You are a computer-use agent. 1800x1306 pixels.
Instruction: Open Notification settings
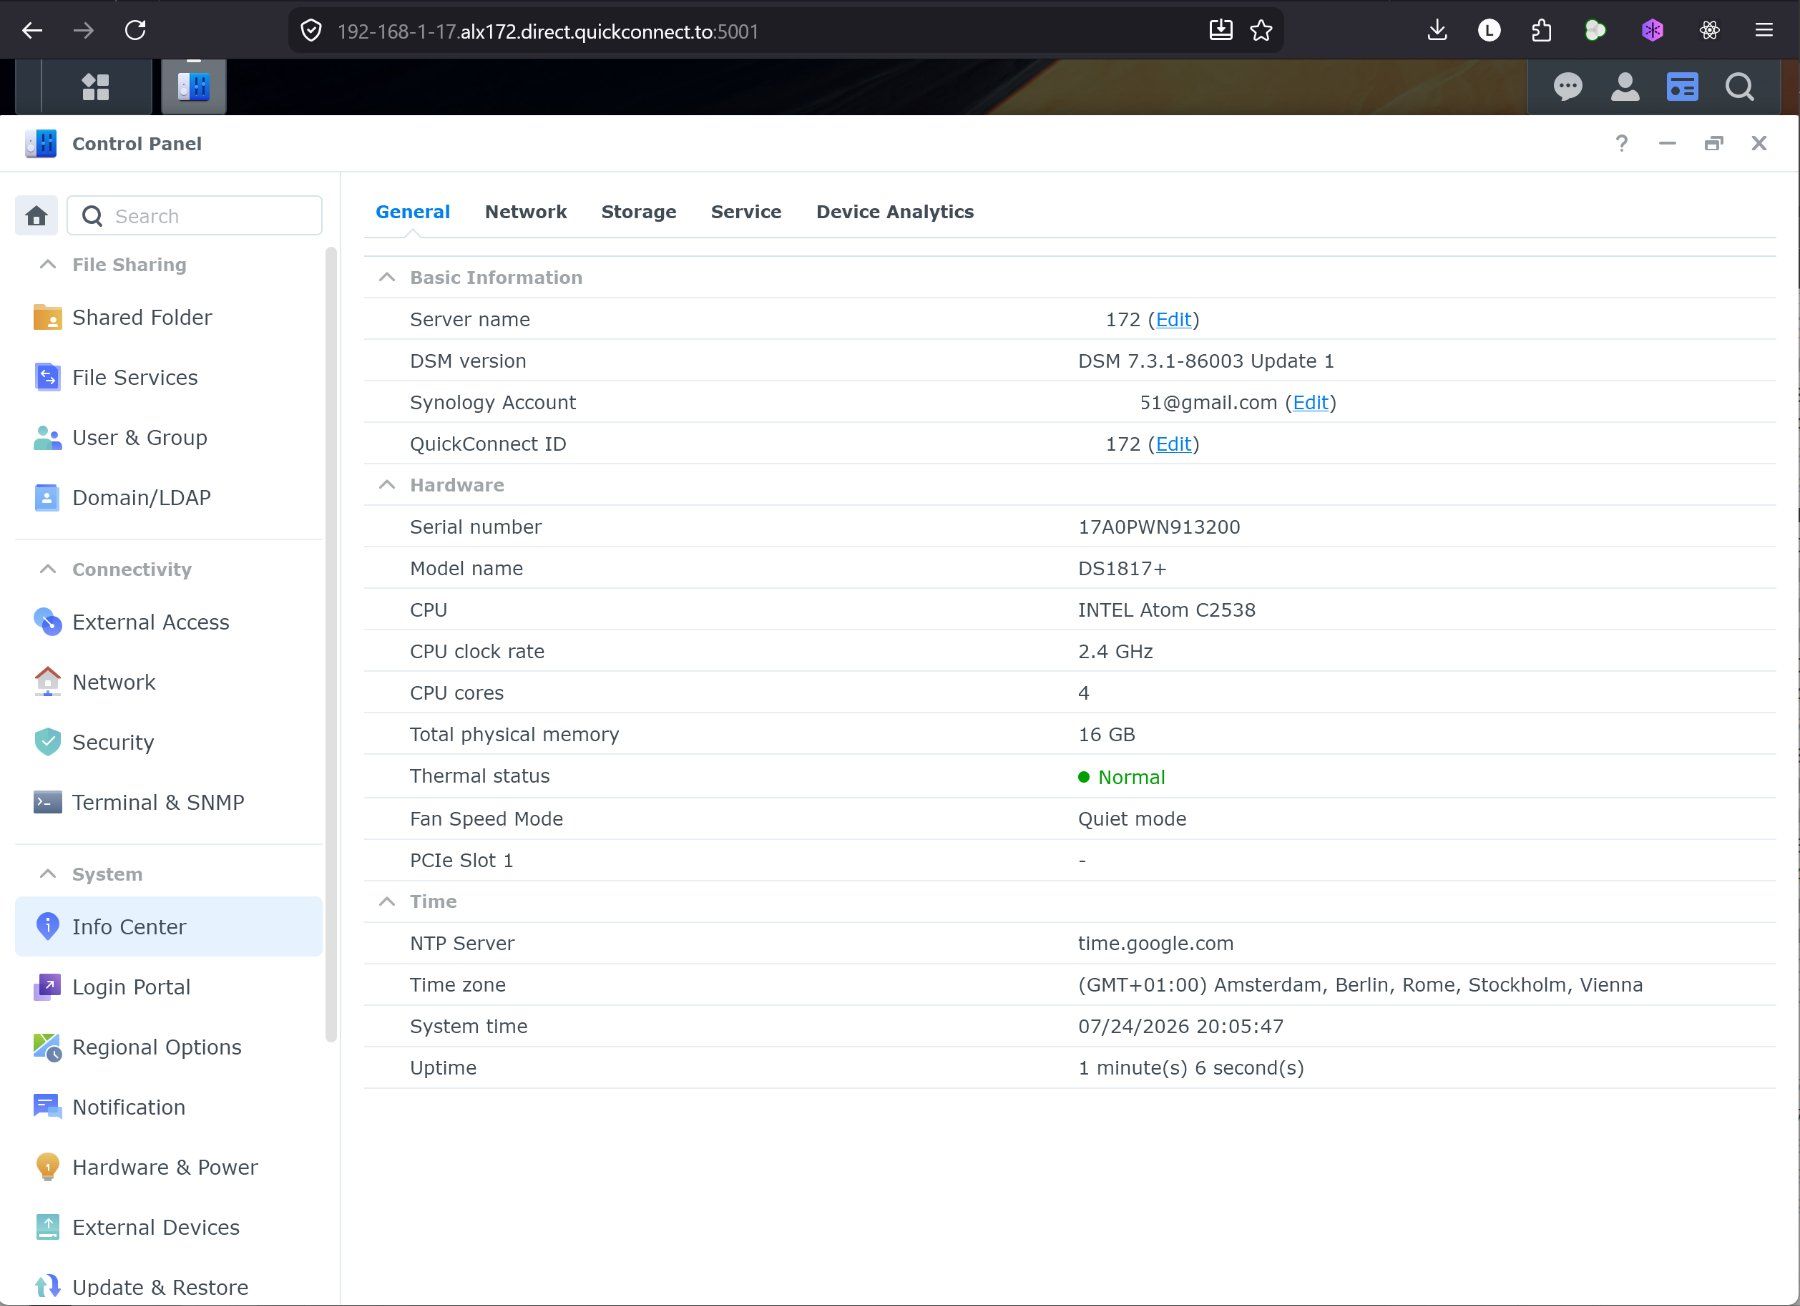click(x=169, y=1107)
